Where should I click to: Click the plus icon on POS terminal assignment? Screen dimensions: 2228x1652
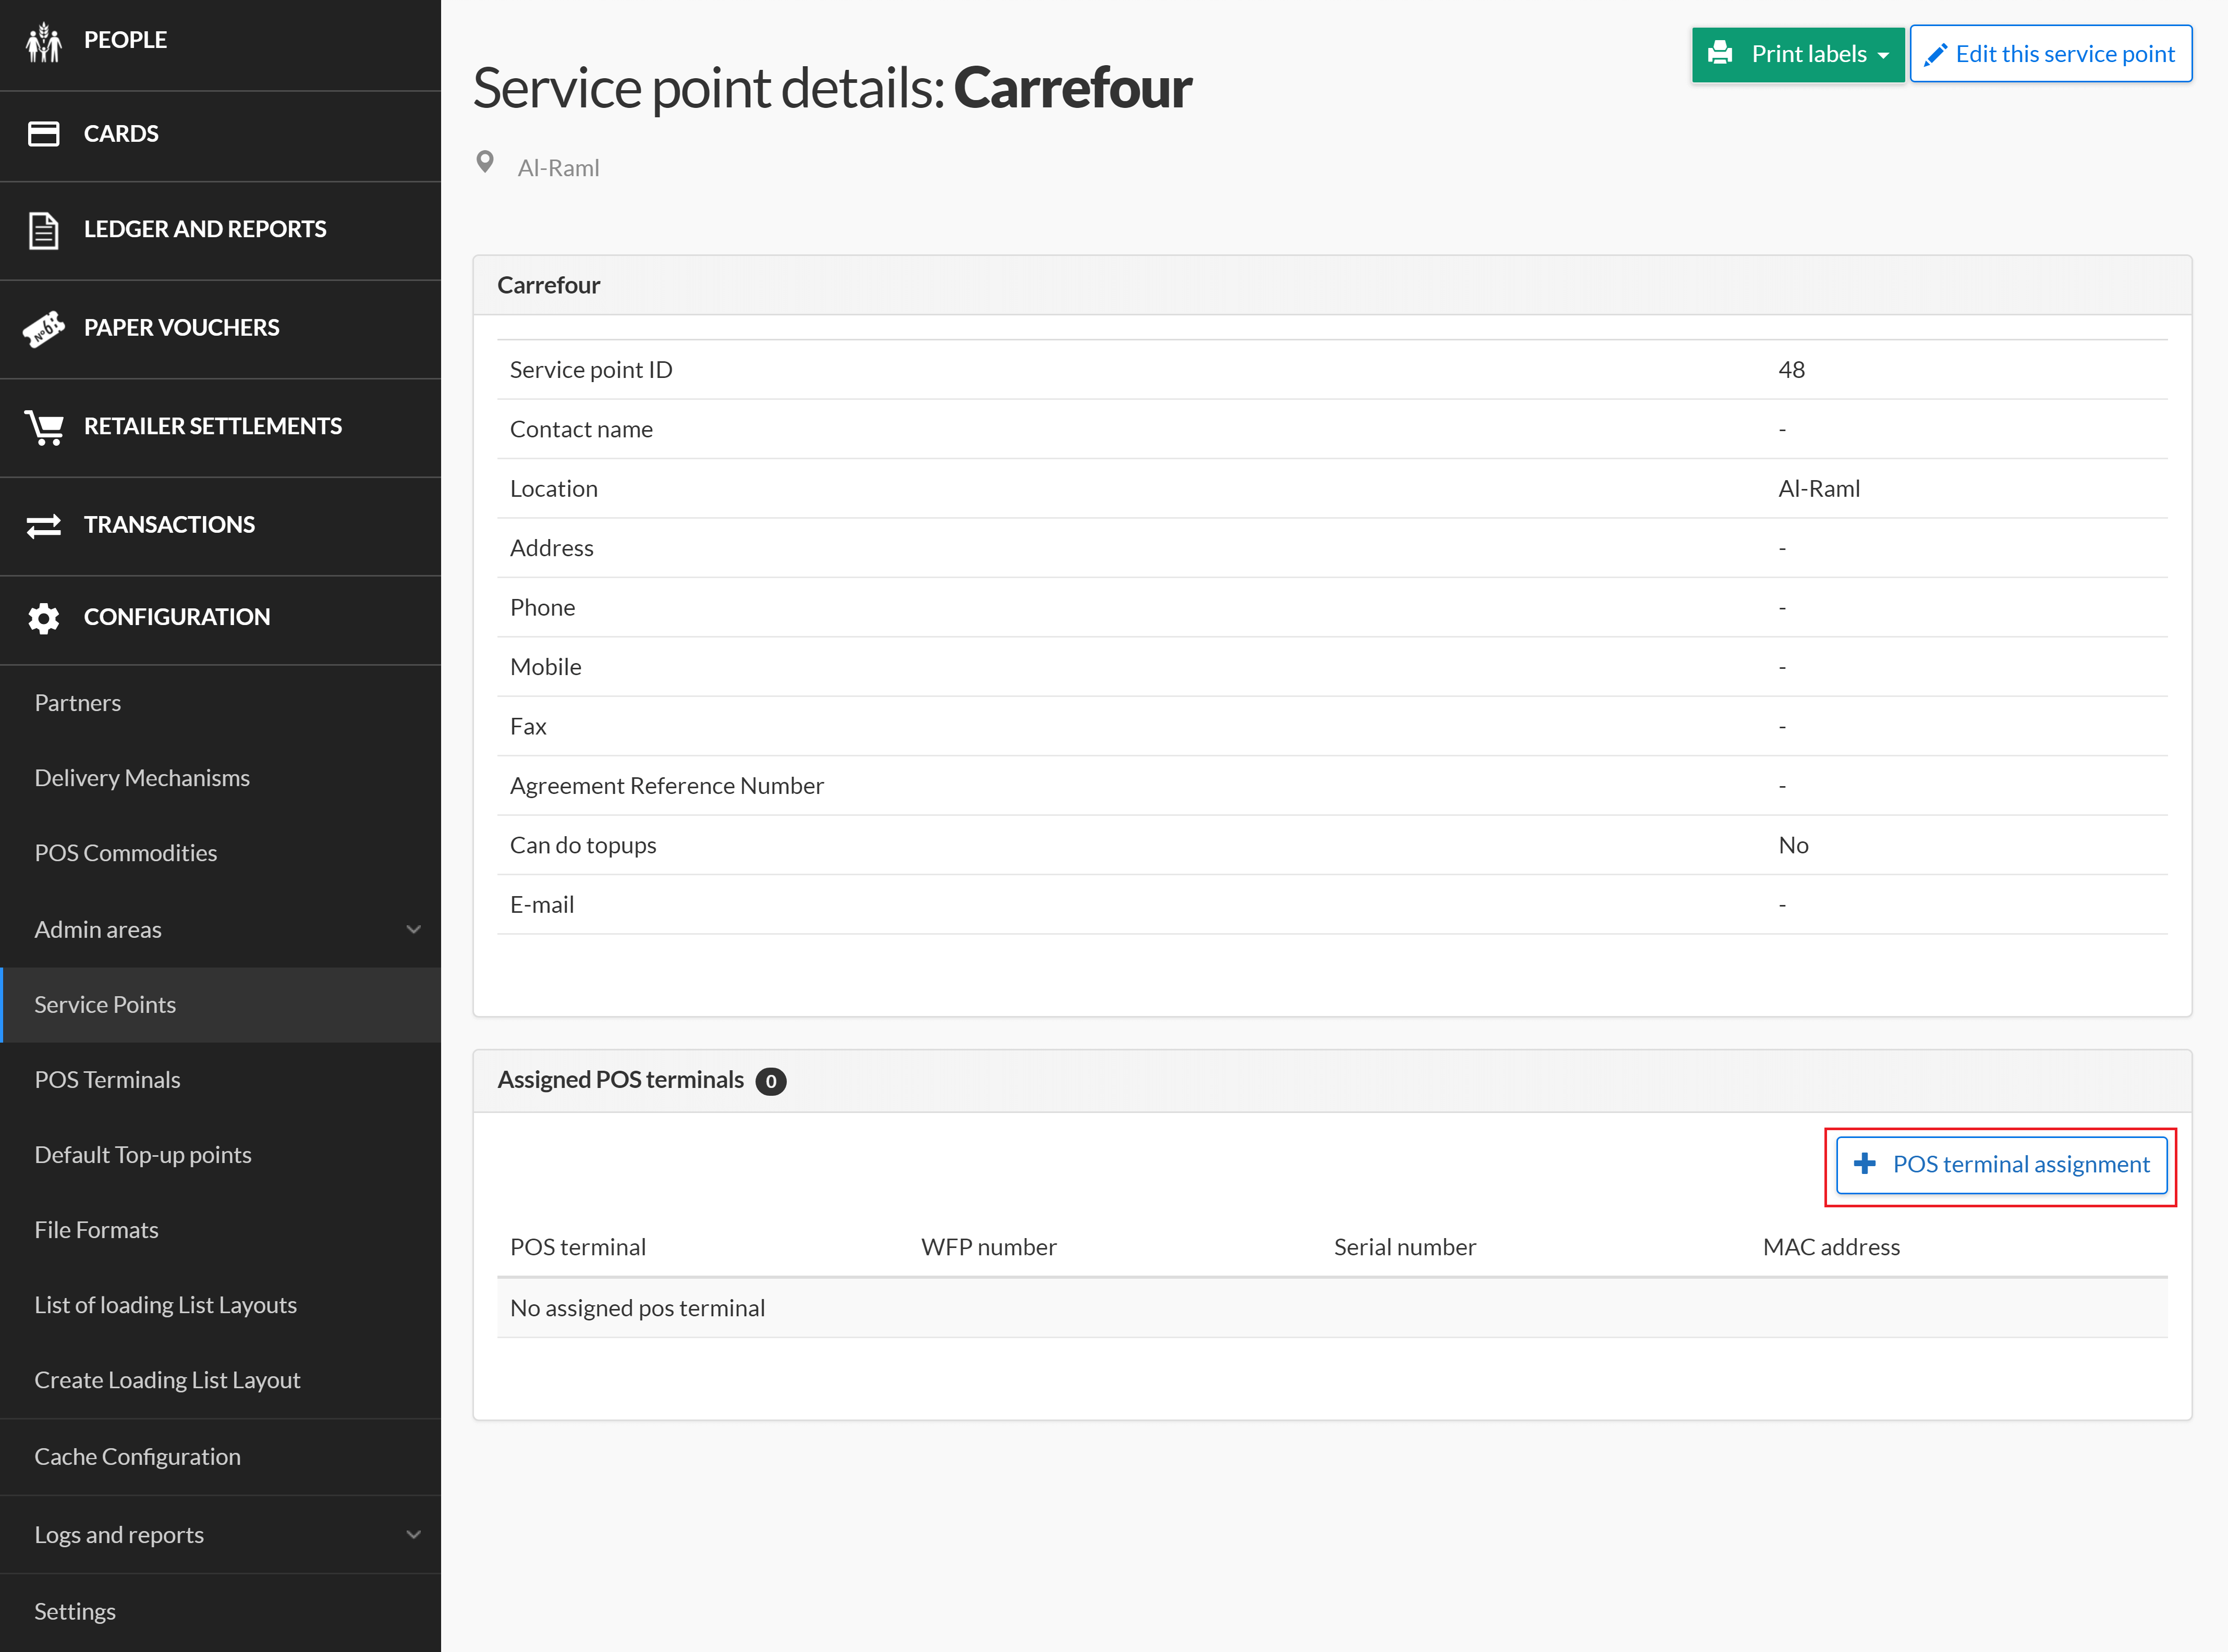click(x=1866, y=1164)
